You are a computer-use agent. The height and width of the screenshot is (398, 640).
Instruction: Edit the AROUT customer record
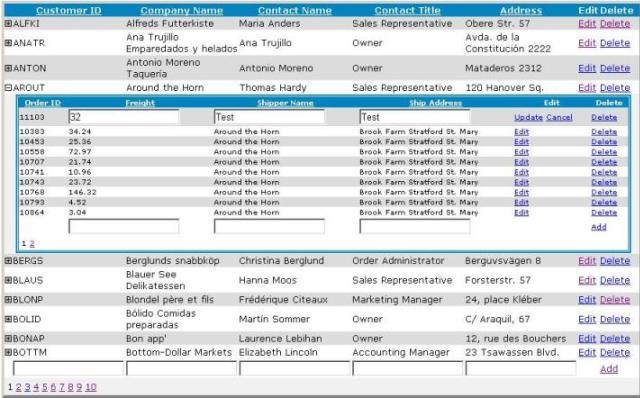tap(587, 87)
